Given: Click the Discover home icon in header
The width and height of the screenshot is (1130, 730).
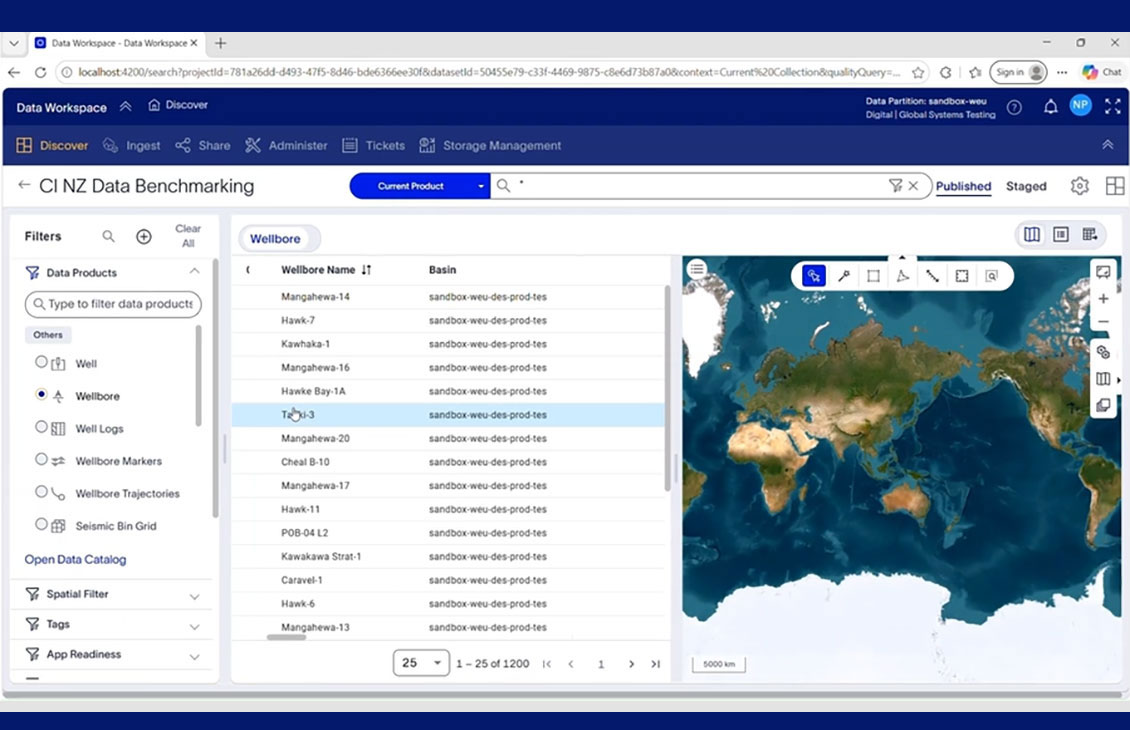Looking at the screenshot, I should coord(154,105).
